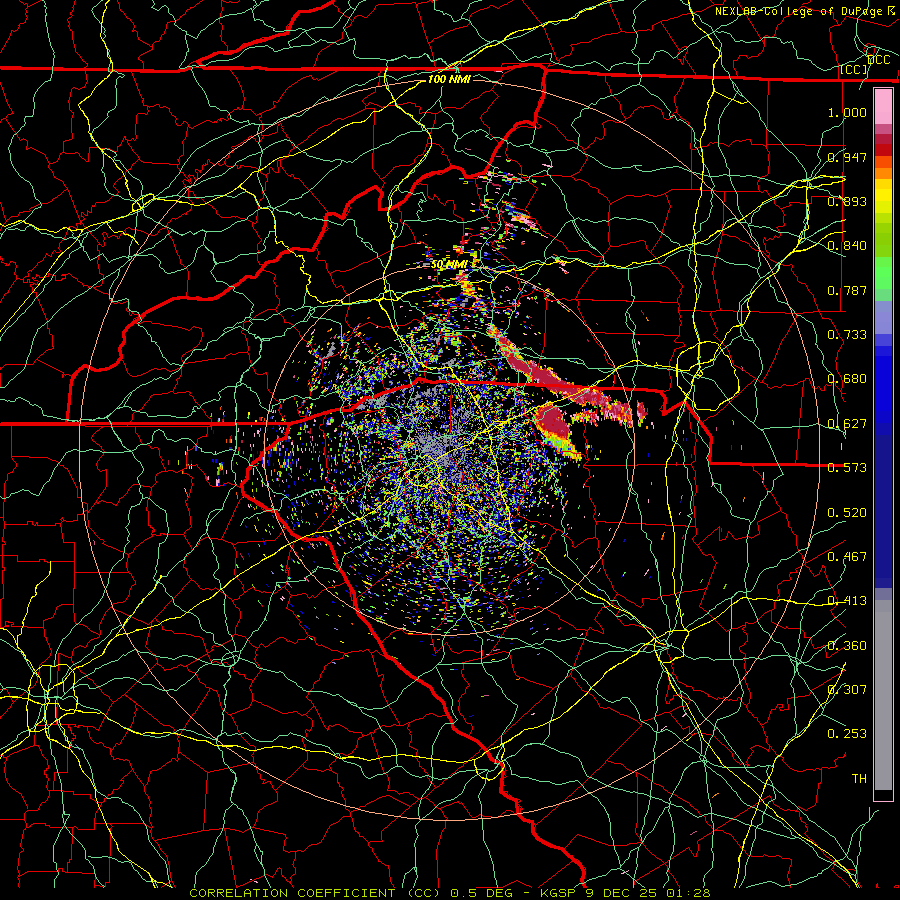The image size is (900, 900).
Task: Click the CORRELATION COEFFICIENT caption text
Action: pos(315,893)
